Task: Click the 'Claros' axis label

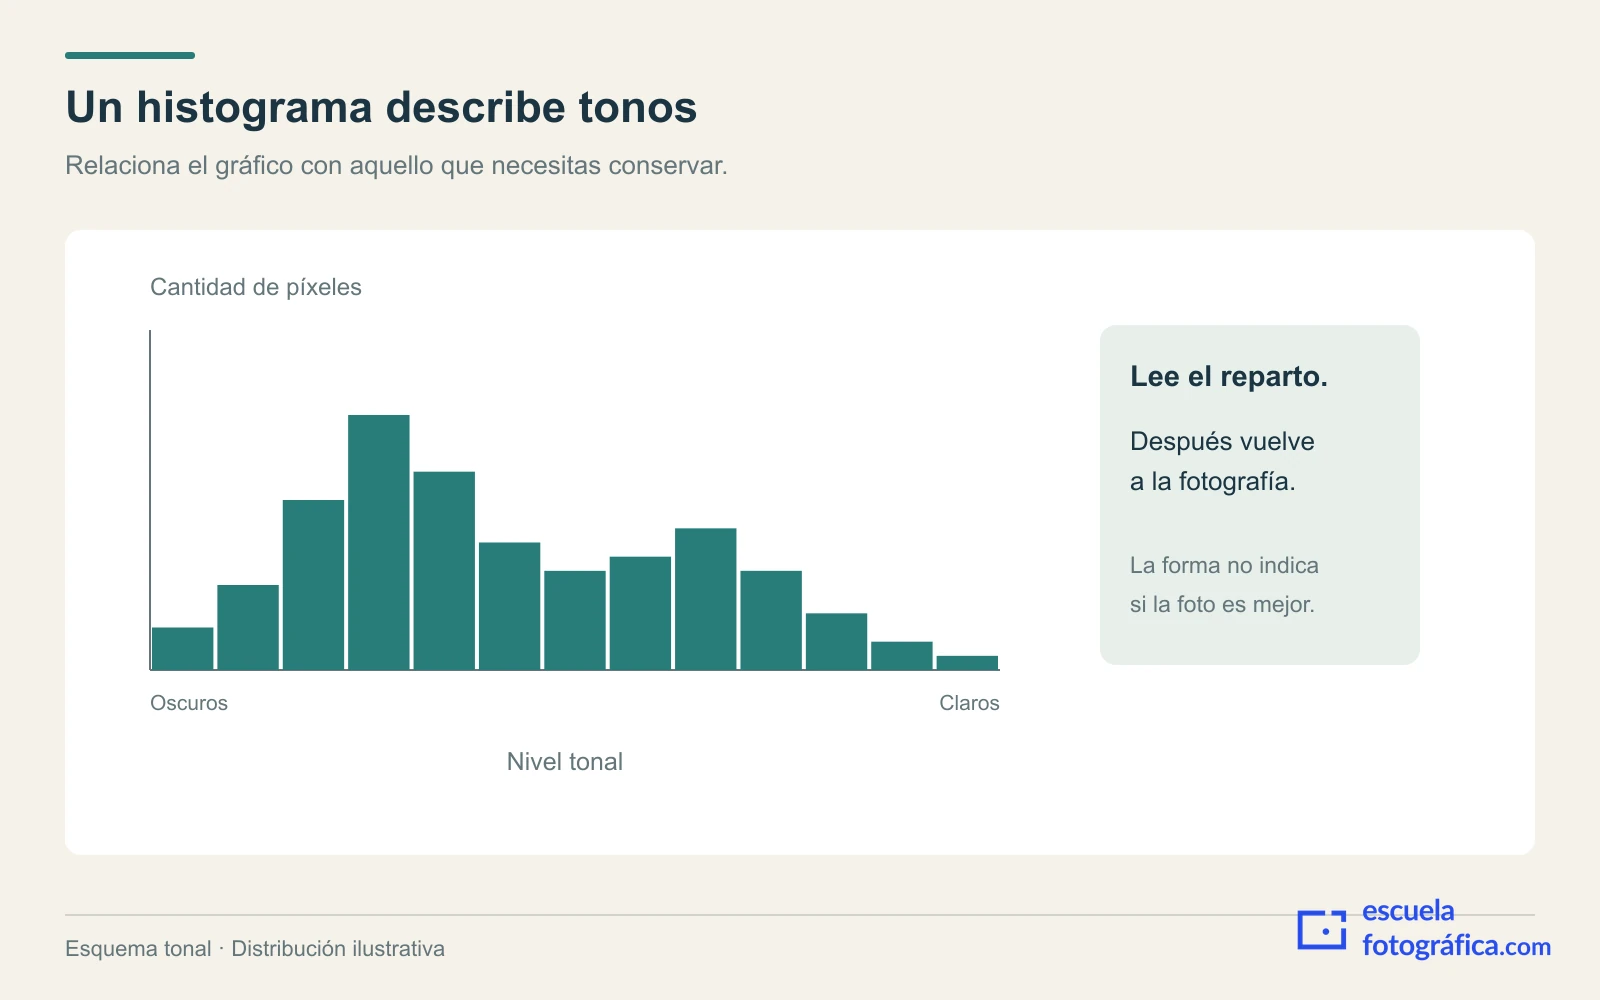Action: click(969, 703)
